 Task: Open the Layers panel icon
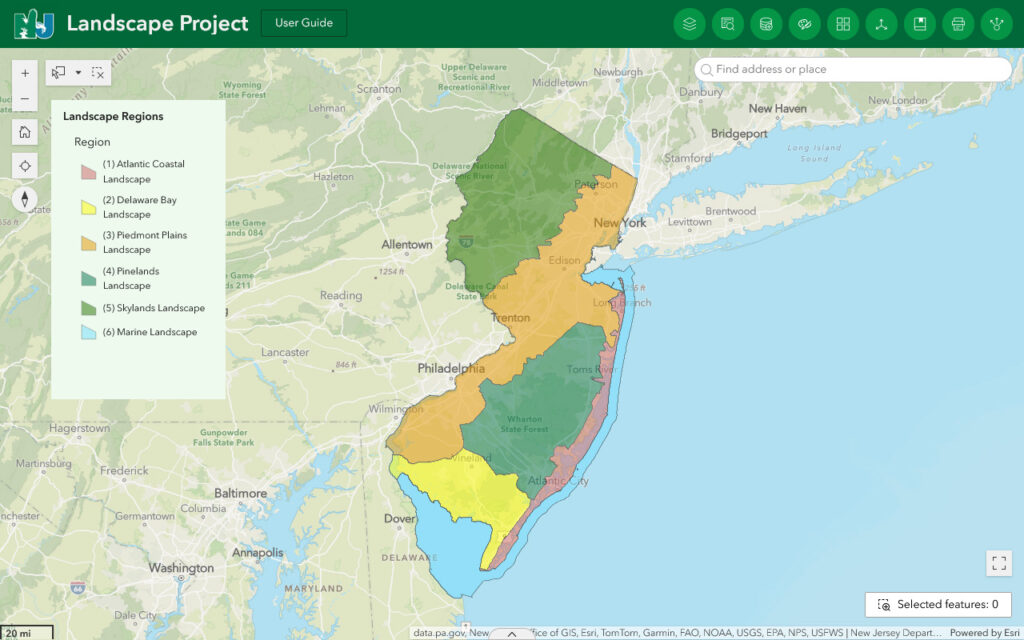coord(689,23)
